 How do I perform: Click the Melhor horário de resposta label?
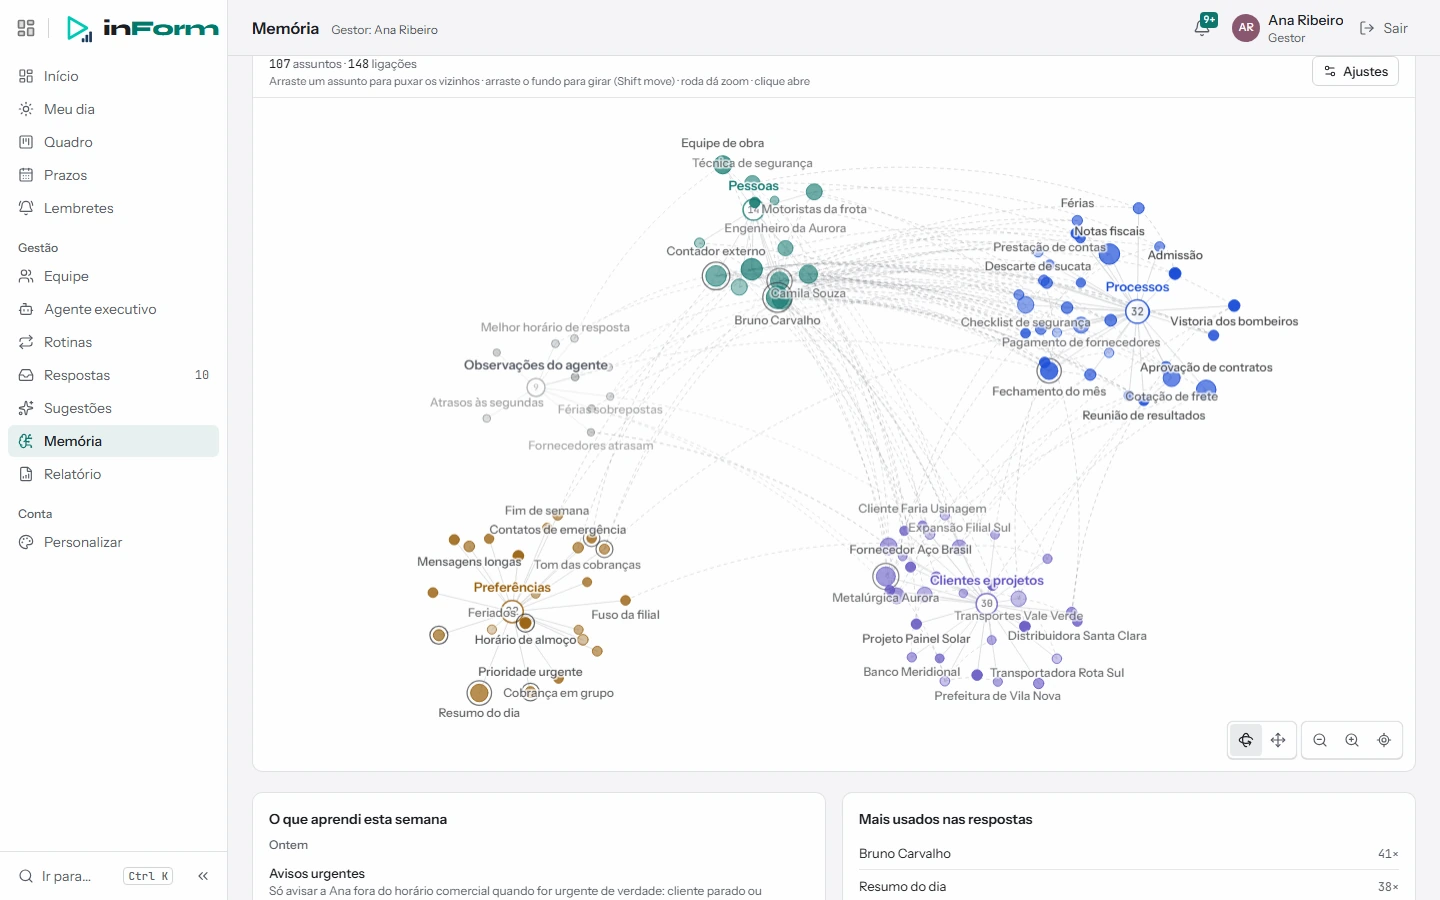(x=555, y=327)
